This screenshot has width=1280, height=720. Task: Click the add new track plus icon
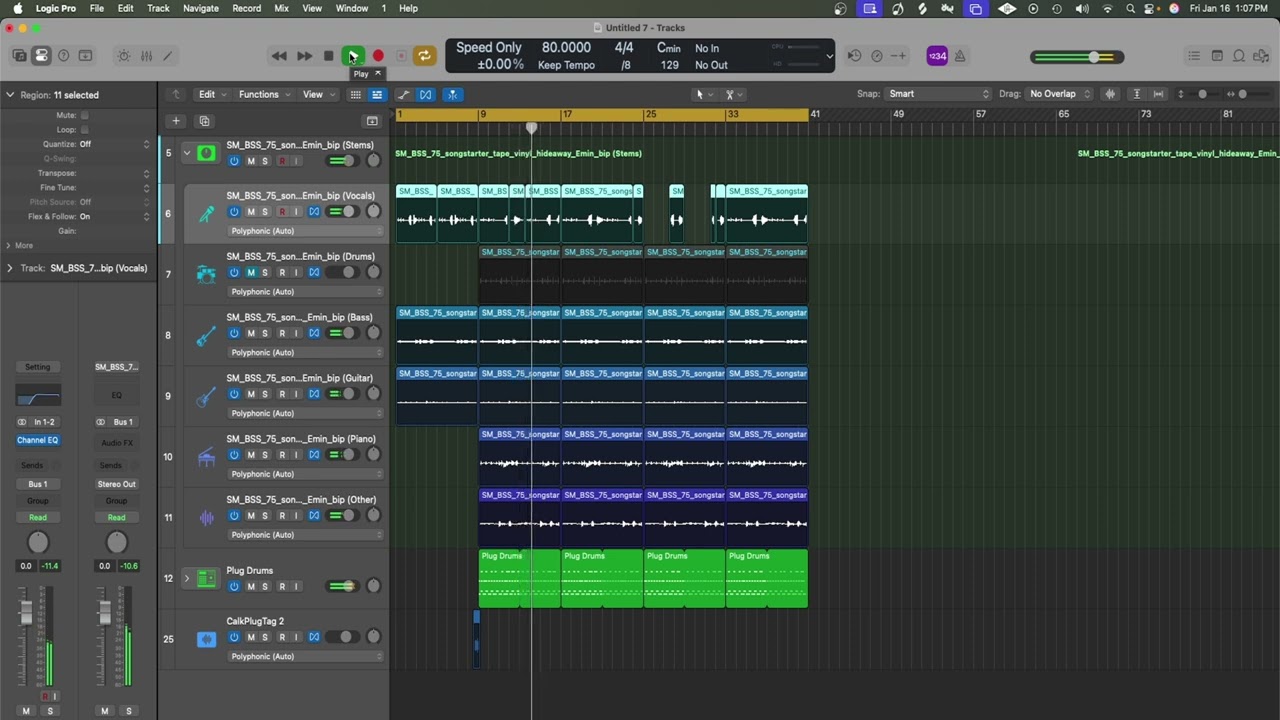(176, 121)
